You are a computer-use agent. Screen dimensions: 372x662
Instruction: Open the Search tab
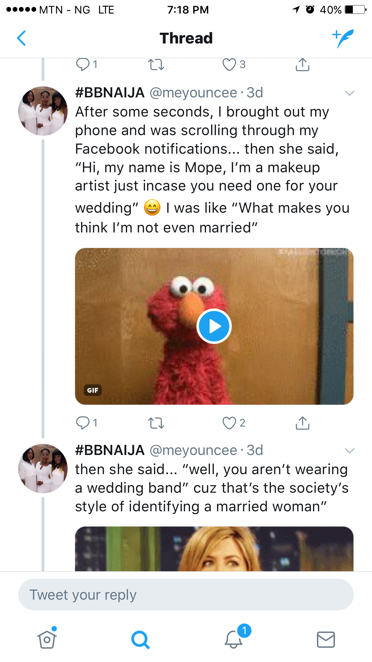(x=140, y=639)
